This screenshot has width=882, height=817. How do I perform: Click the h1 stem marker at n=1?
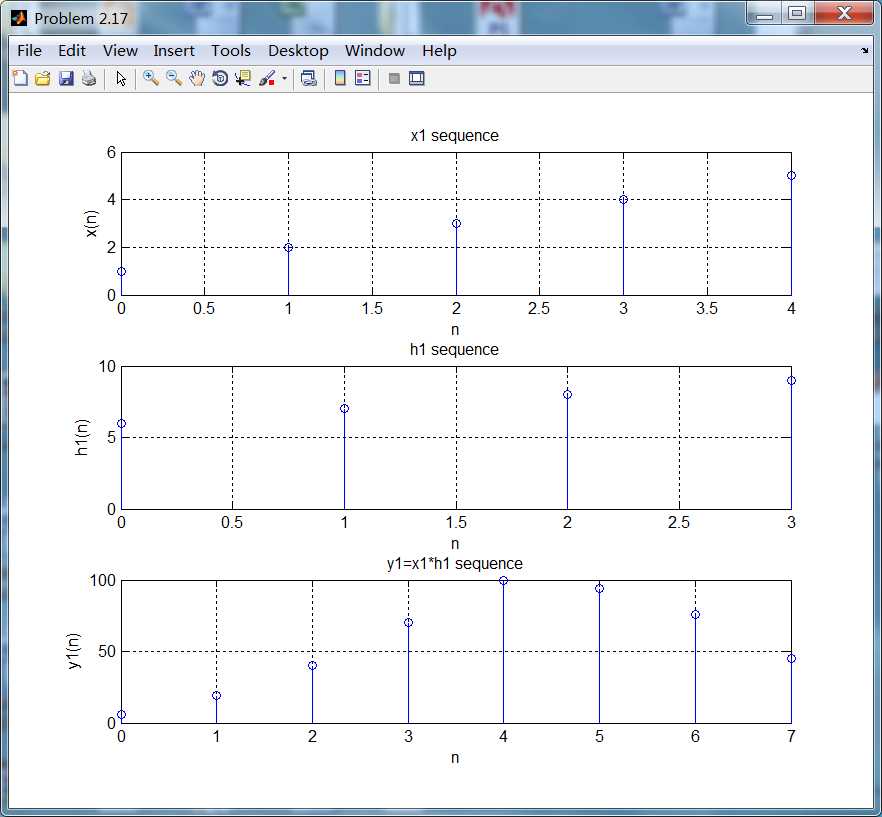coord(344,408)
